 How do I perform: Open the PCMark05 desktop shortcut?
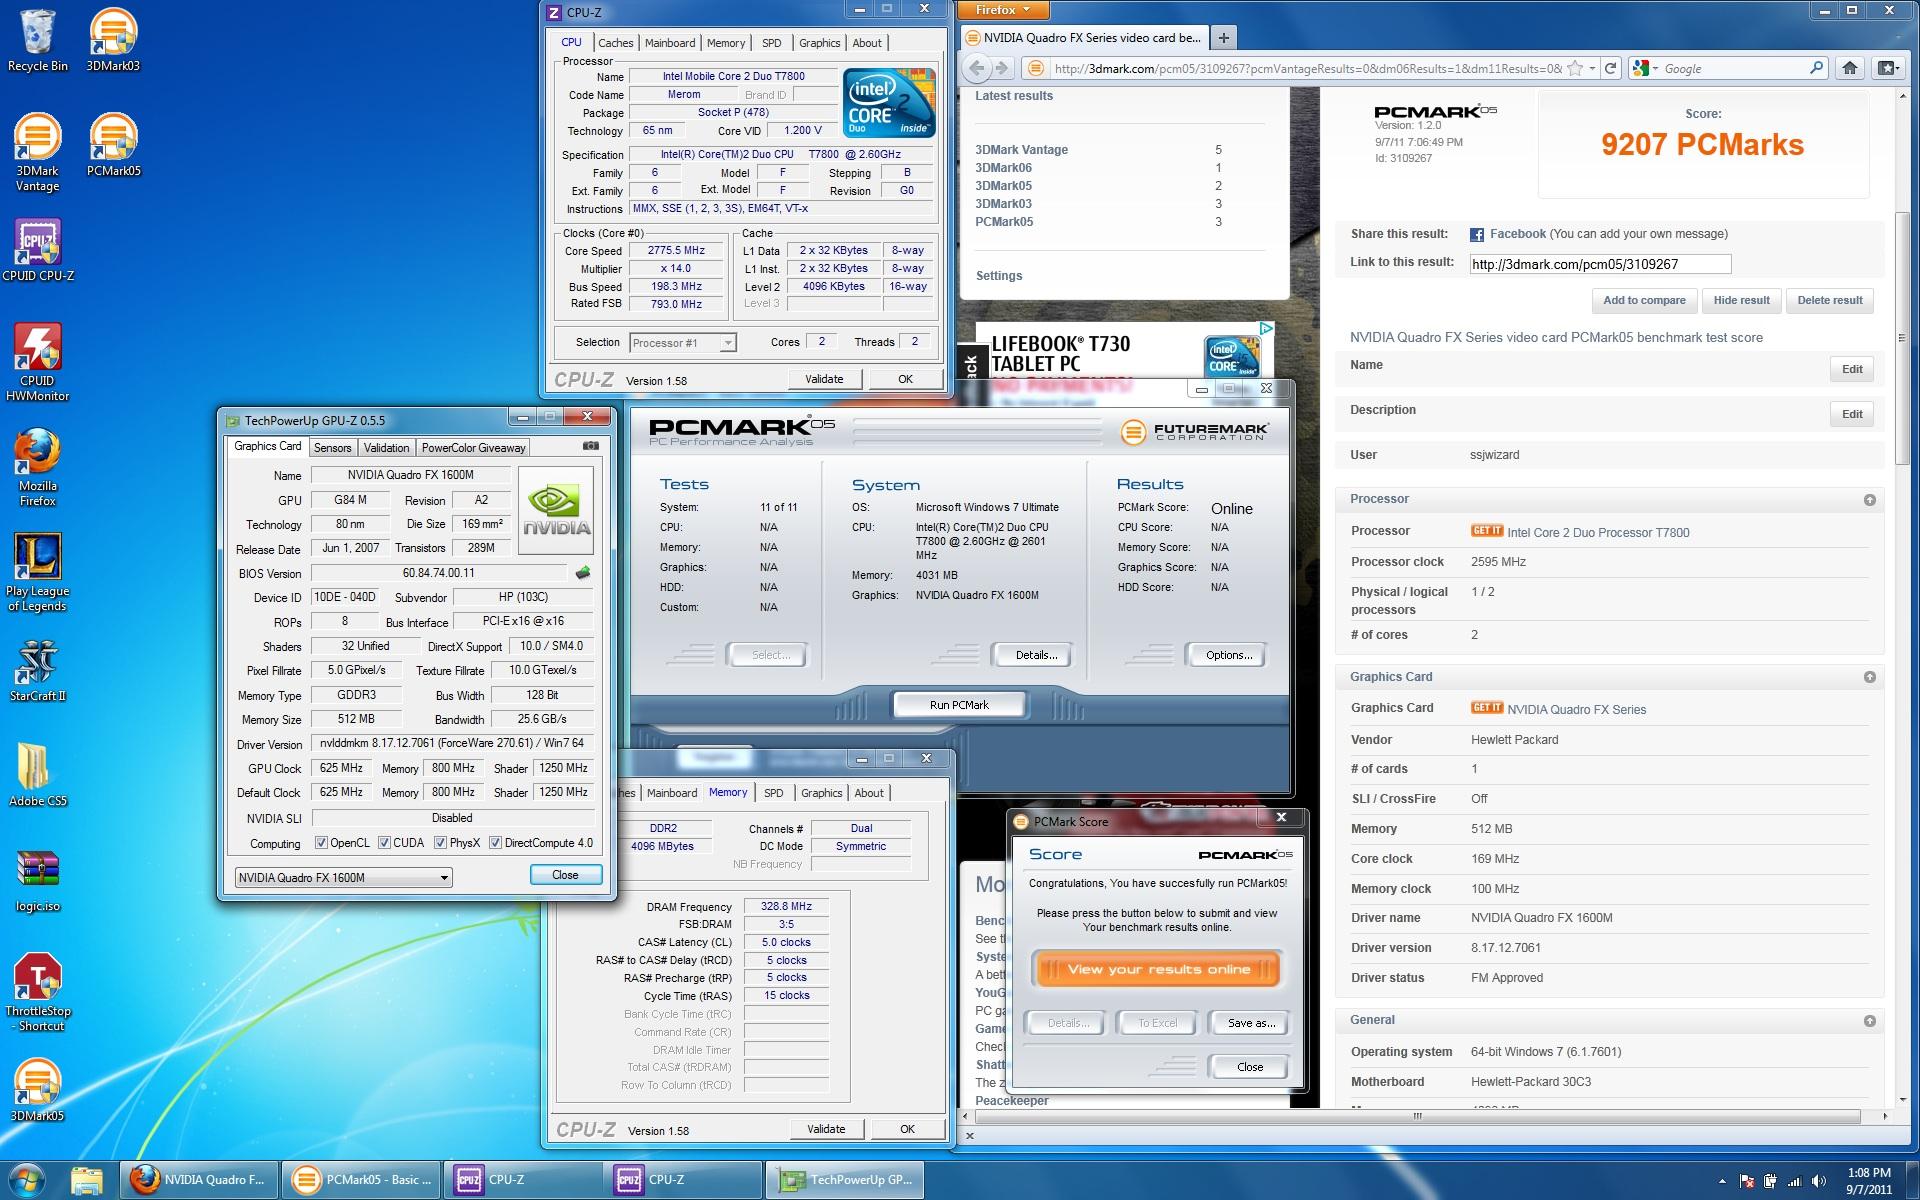click(113, 146)
